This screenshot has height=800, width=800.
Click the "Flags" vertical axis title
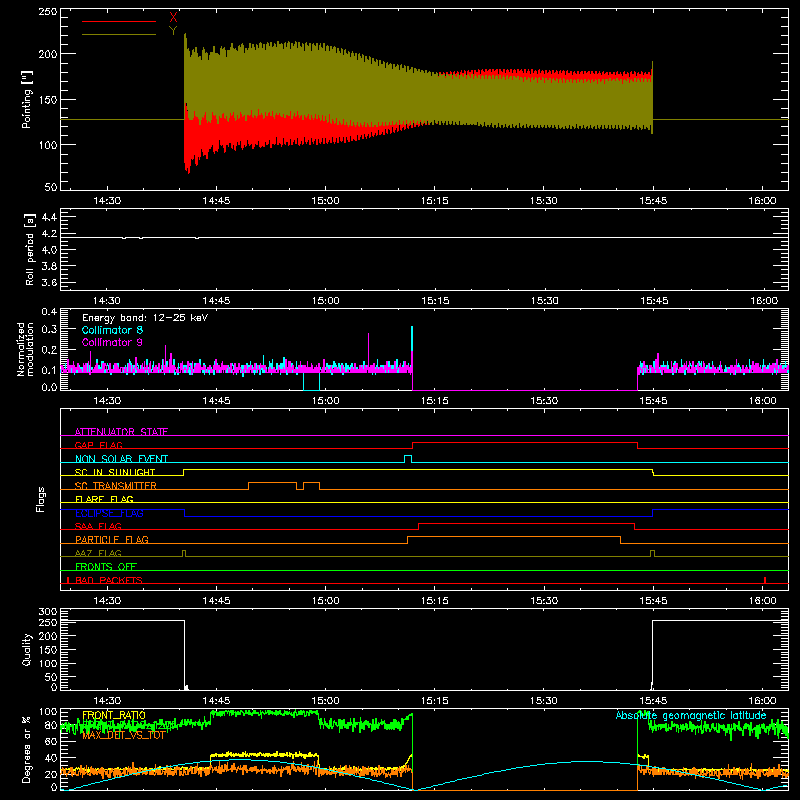(41, 499)
